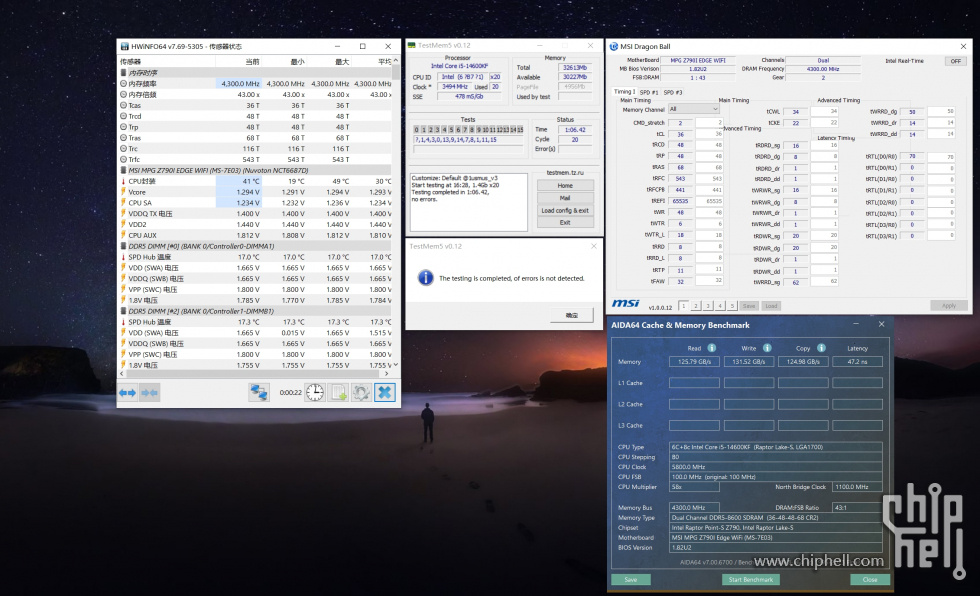Click HWiNFO collapse arrows icon
This screenshot has width=980, height=596.
pos(149,392)
